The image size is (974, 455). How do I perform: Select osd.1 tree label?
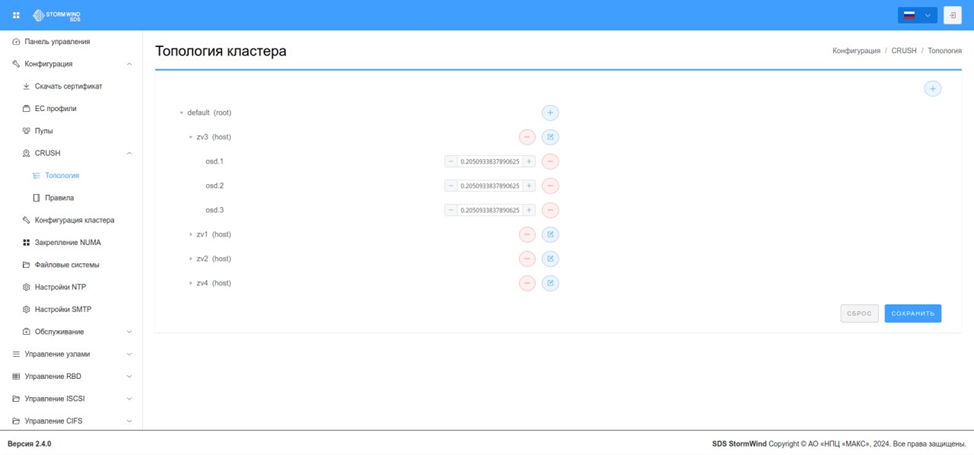pos(214,162)
